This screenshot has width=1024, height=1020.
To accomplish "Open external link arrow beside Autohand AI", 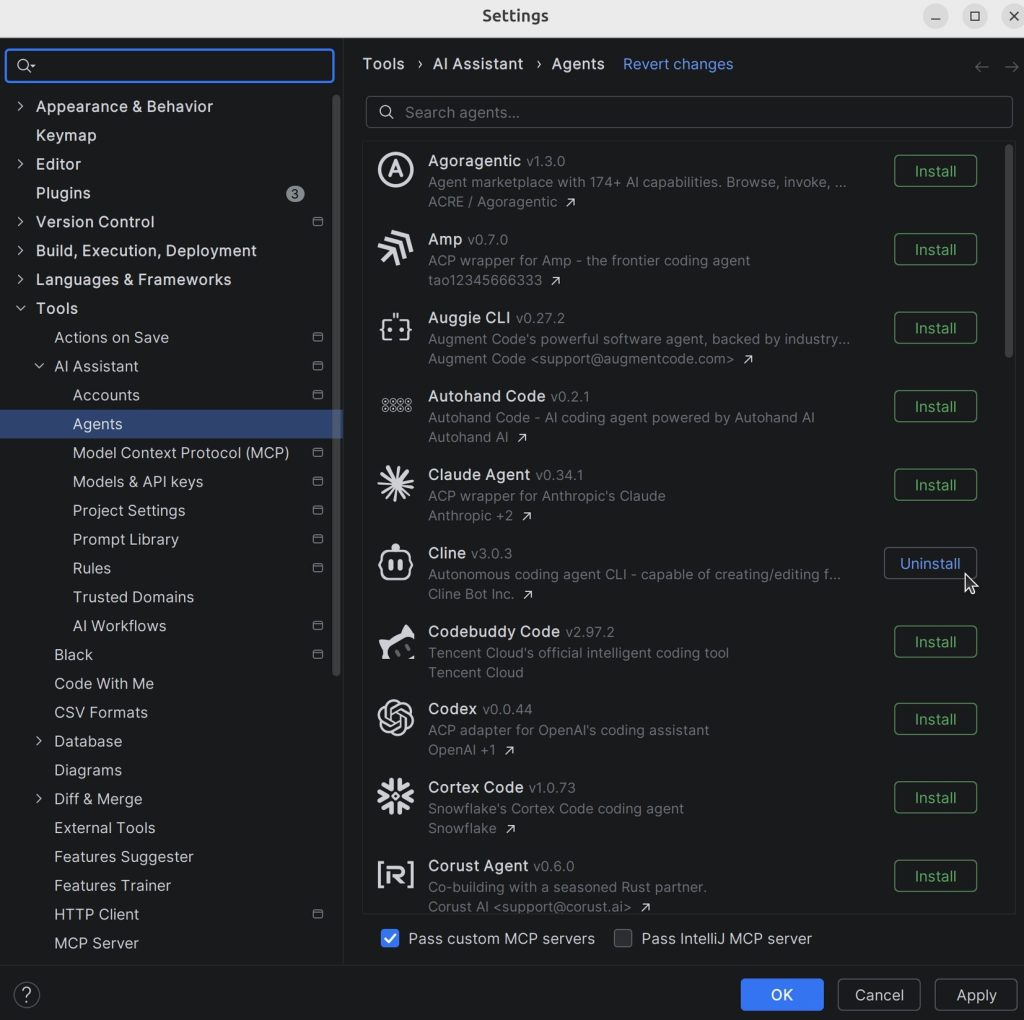I will (521, 438).
